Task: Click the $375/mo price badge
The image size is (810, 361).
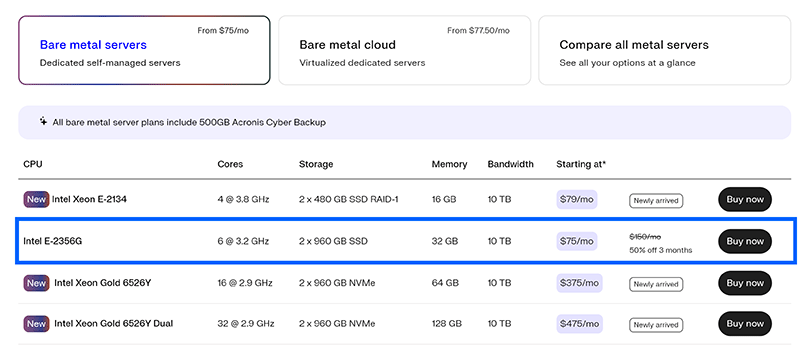Action: point(579,283)
